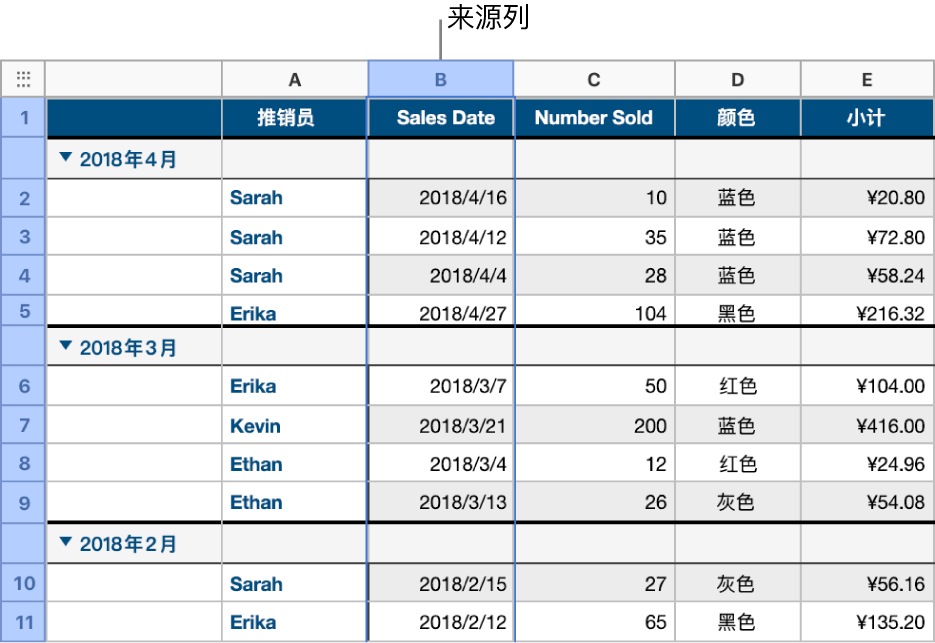Click the table drag handle icon
This screenshot has width=935, height=643.
(23, 78)
